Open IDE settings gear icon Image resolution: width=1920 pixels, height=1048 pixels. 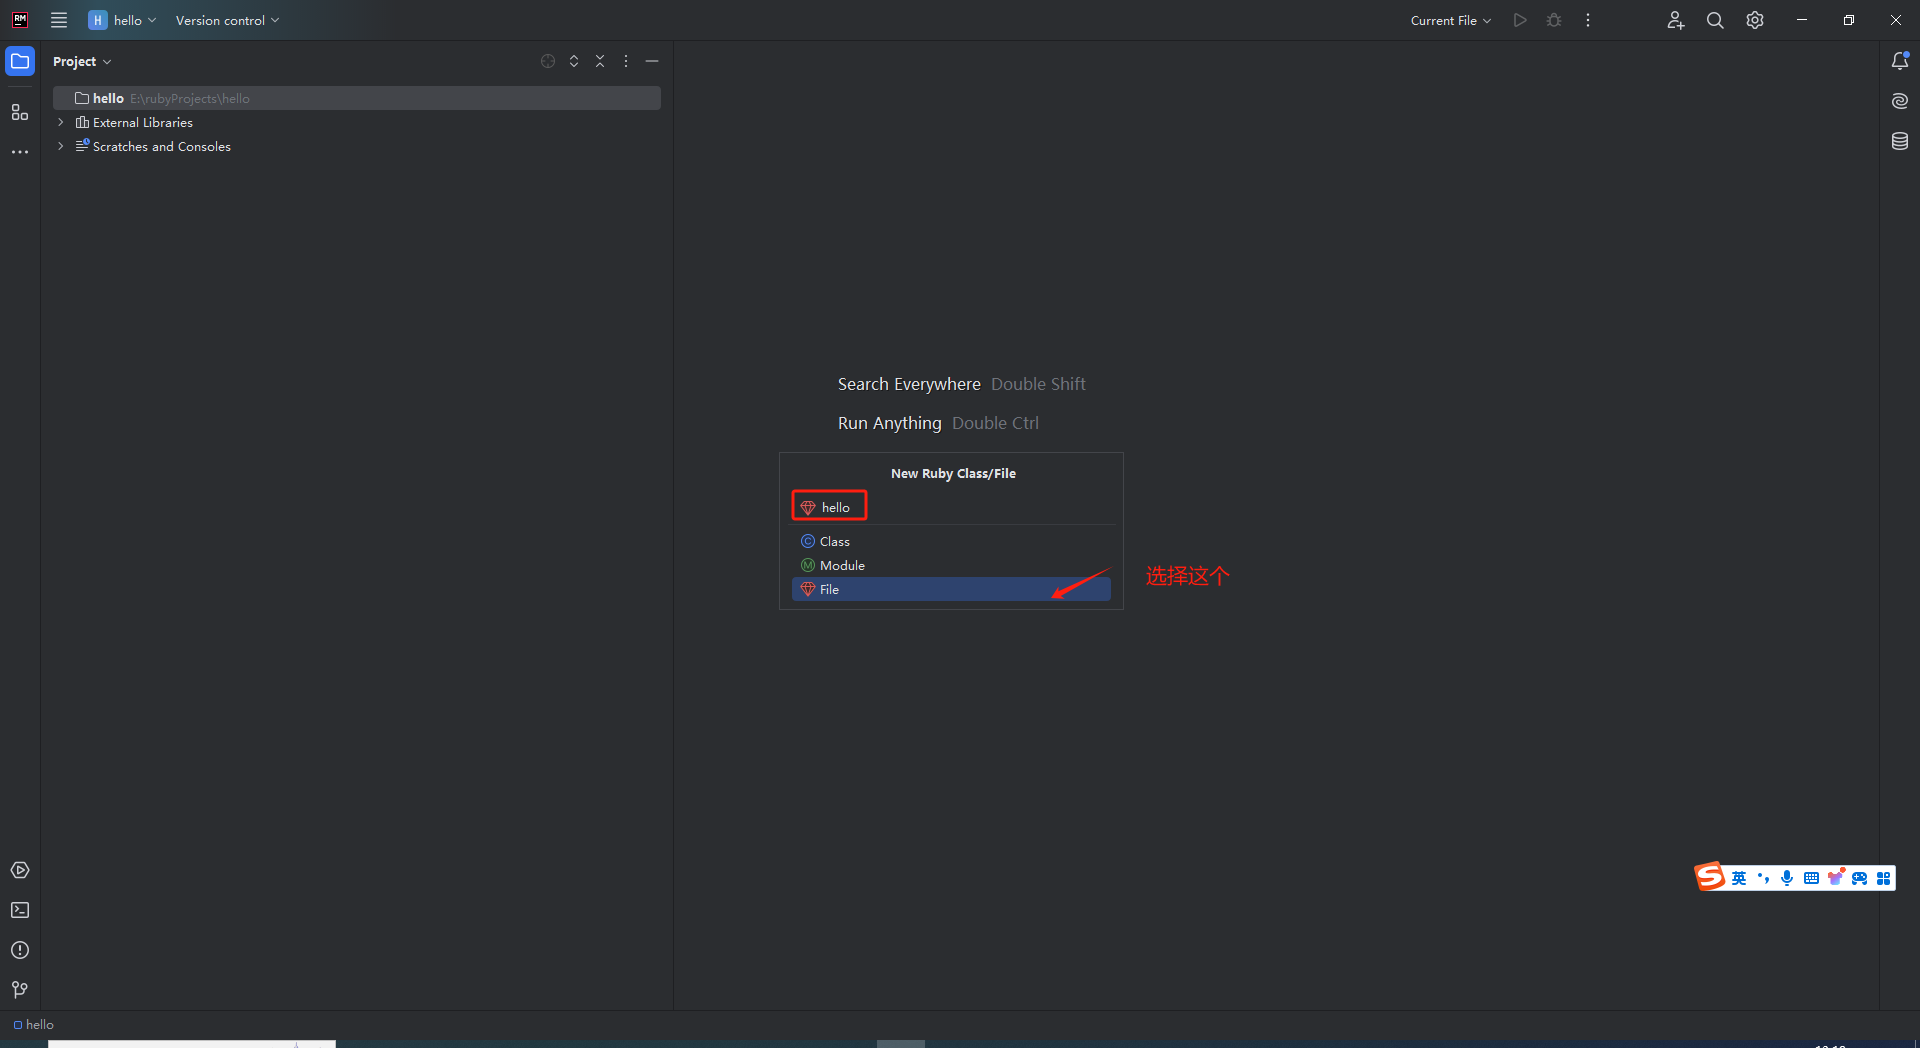[1755, 20]
